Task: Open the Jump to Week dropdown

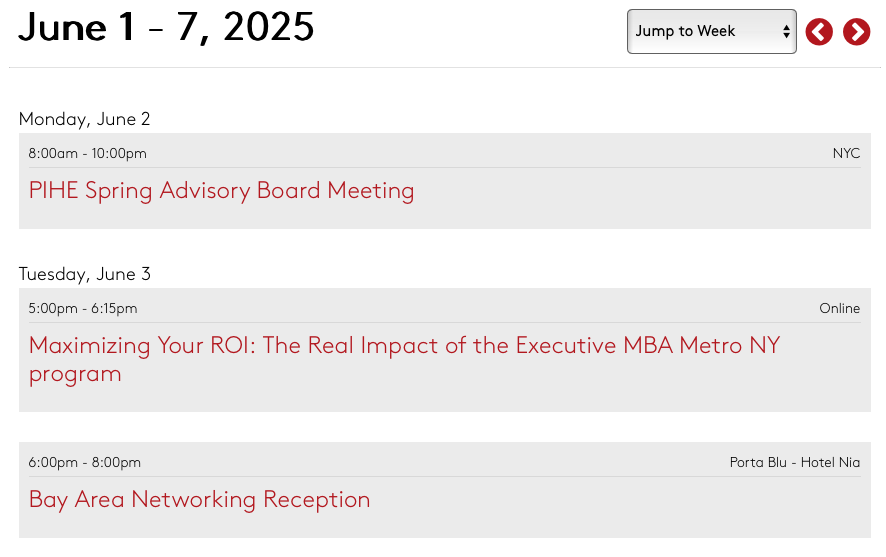Action: pos(711,32)
